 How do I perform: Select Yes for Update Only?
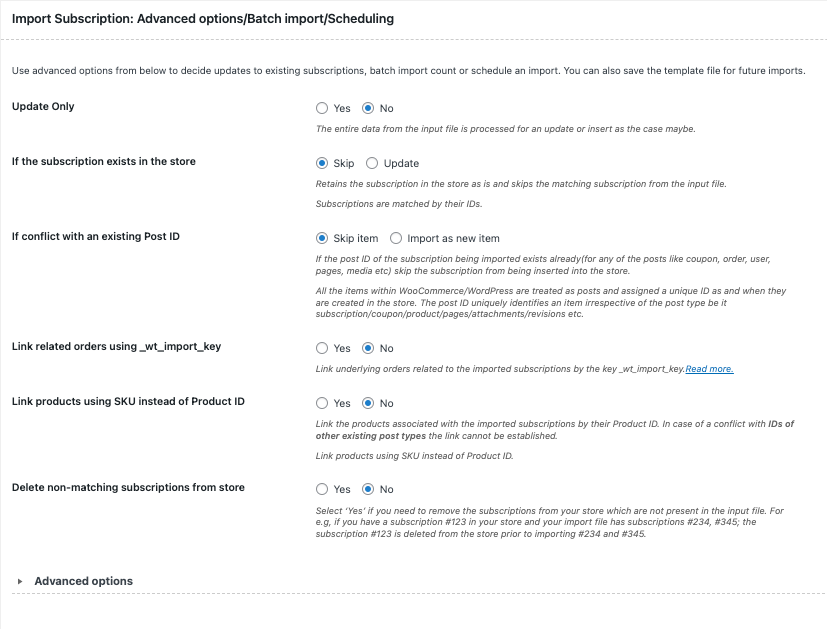[x=322, y=108]
